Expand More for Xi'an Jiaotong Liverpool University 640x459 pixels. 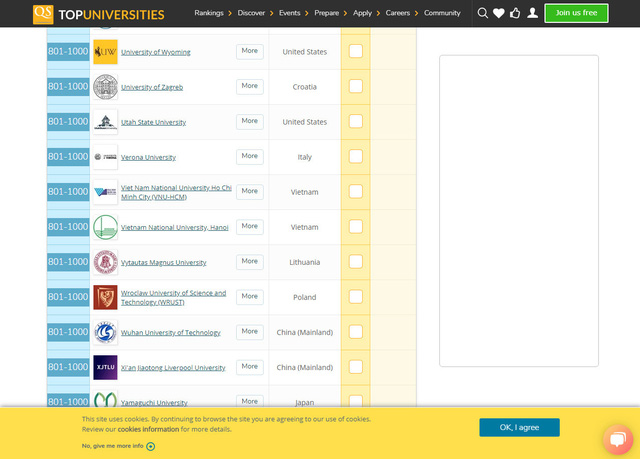[x=250, y=366]
